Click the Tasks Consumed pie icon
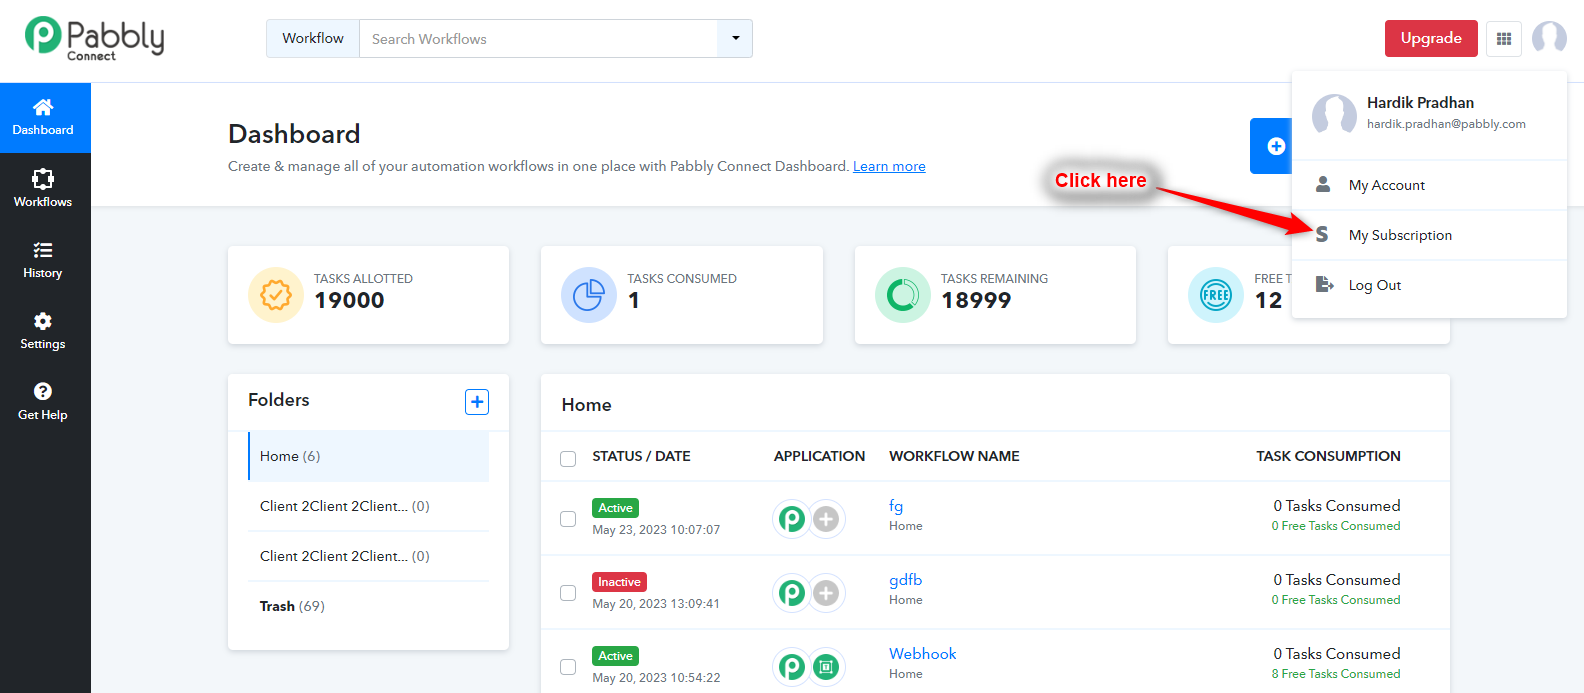This screenshot has width=1584, height=693. (x=589, y=295)
